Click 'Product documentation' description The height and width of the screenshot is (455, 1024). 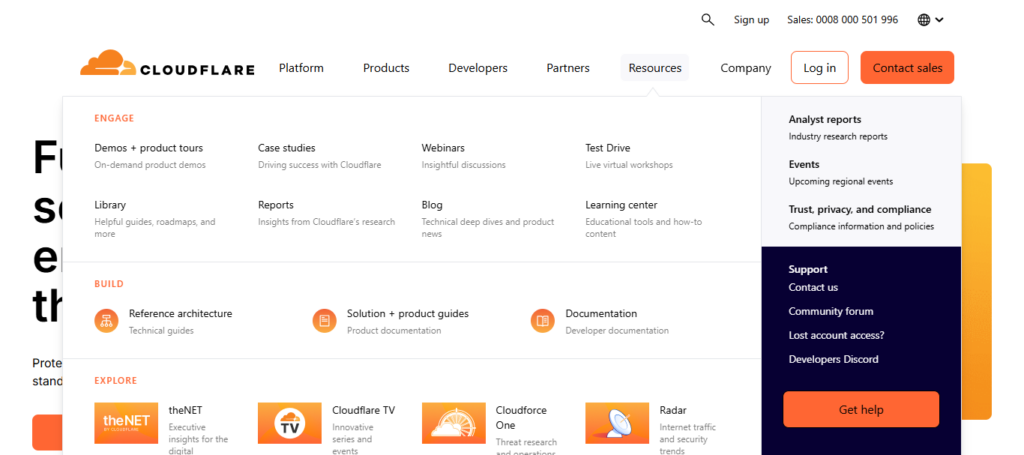tap(394, 331)
